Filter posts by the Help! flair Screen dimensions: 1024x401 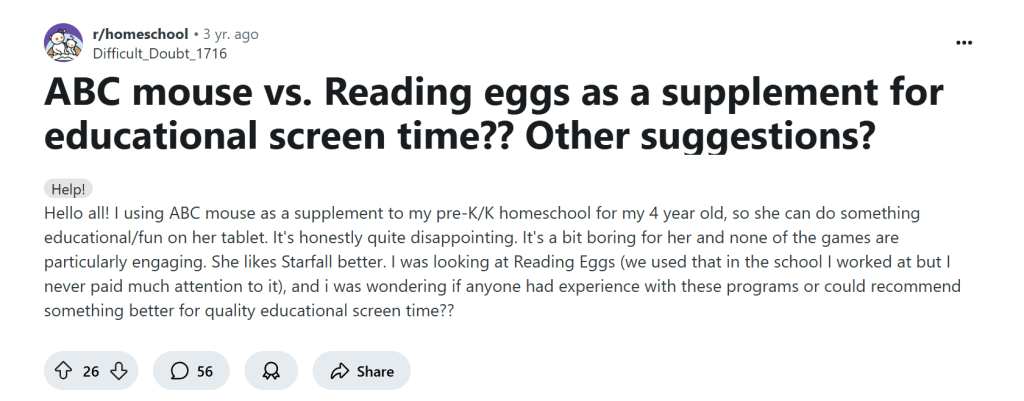pos(68,189)
